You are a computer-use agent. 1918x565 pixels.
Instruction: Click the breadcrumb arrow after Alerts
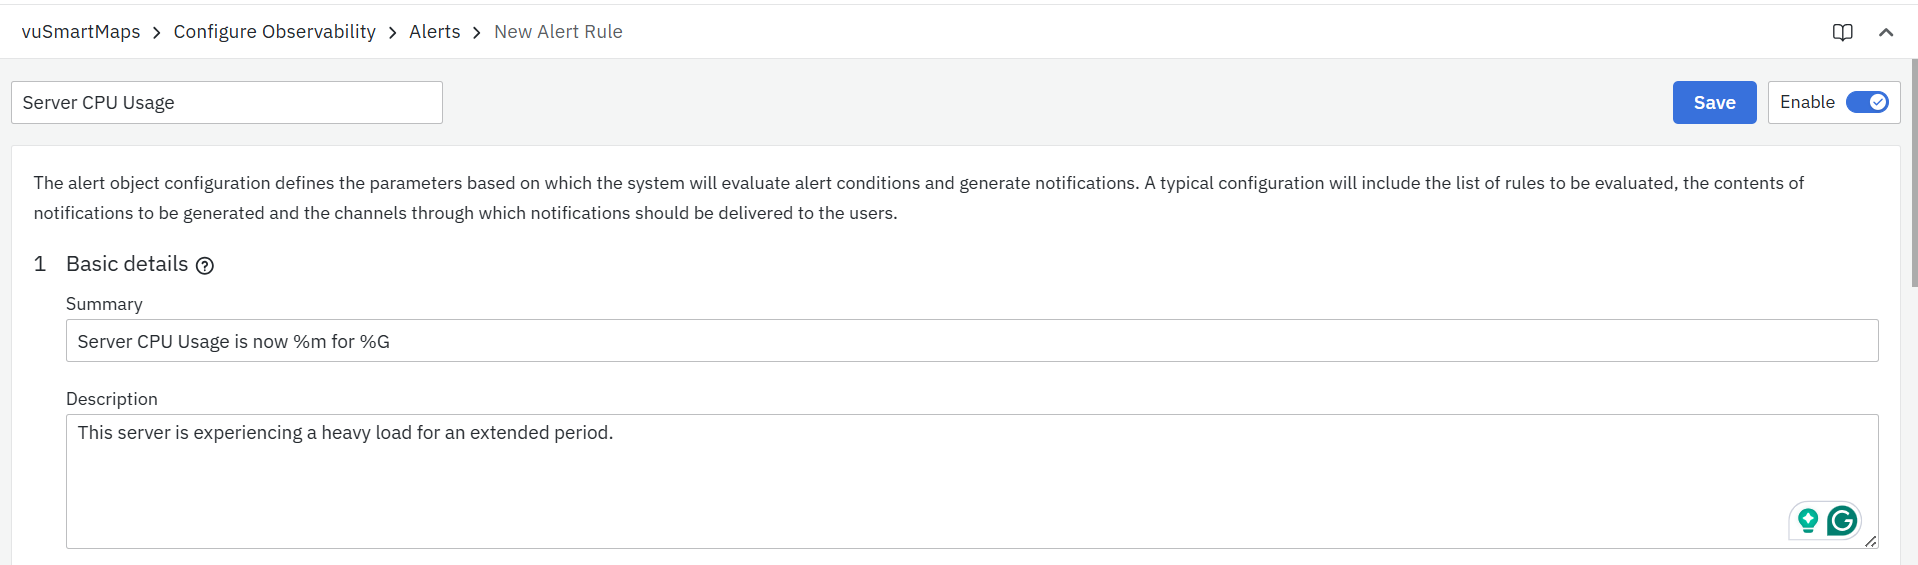coord(477,33)
